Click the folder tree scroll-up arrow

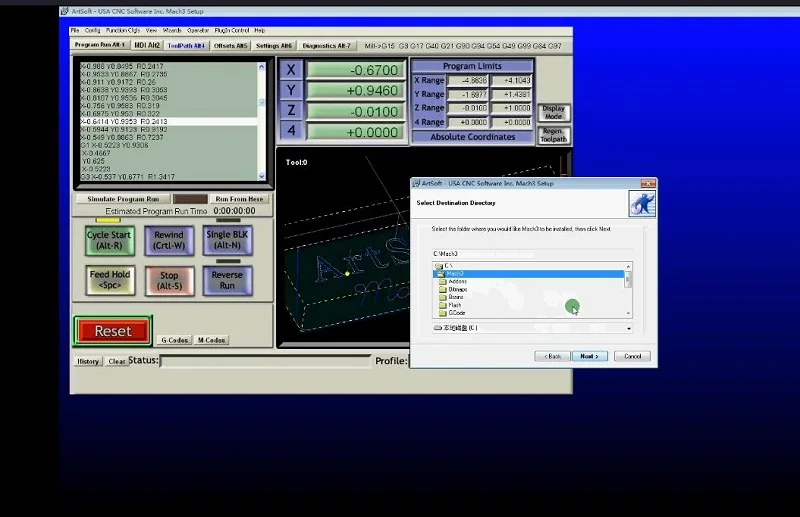628,266
